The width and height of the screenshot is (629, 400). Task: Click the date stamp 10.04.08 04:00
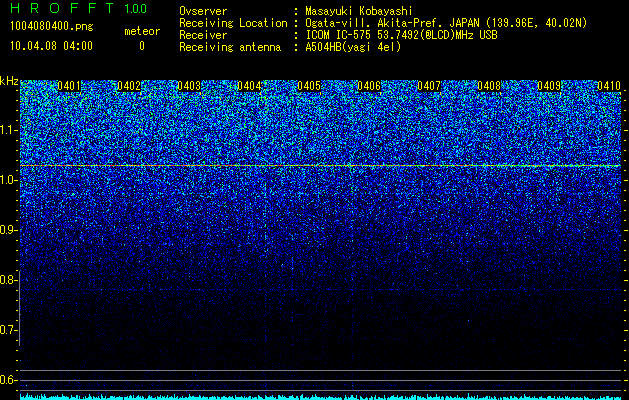pyautogui.click(x=51, y=46)
